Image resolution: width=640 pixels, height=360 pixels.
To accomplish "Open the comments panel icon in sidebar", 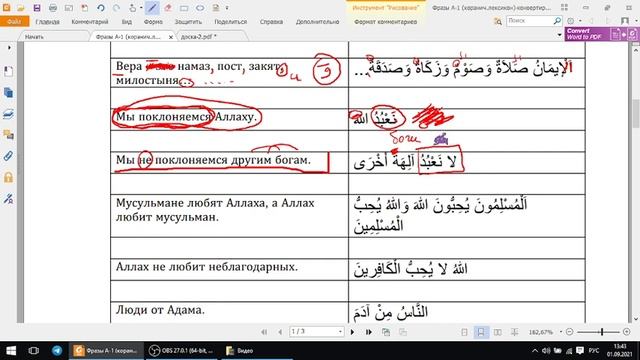I will tap(8, 135).
